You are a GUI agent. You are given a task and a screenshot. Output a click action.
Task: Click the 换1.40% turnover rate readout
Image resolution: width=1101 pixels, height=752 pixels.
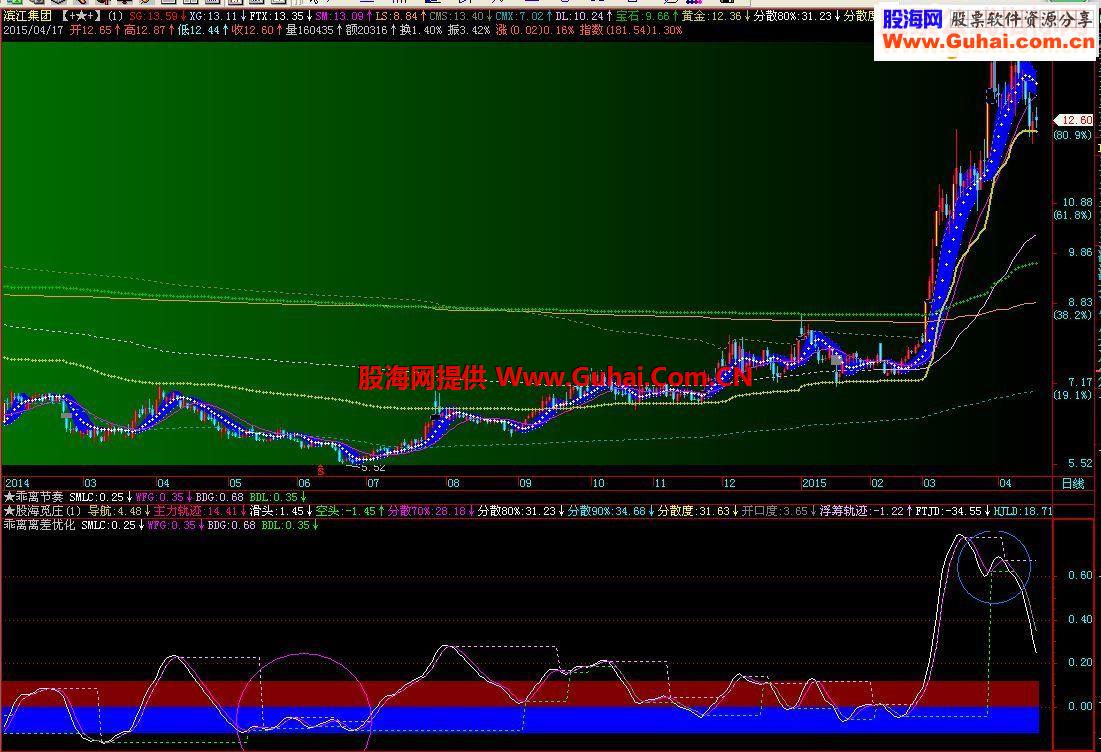tap(421, 30)
